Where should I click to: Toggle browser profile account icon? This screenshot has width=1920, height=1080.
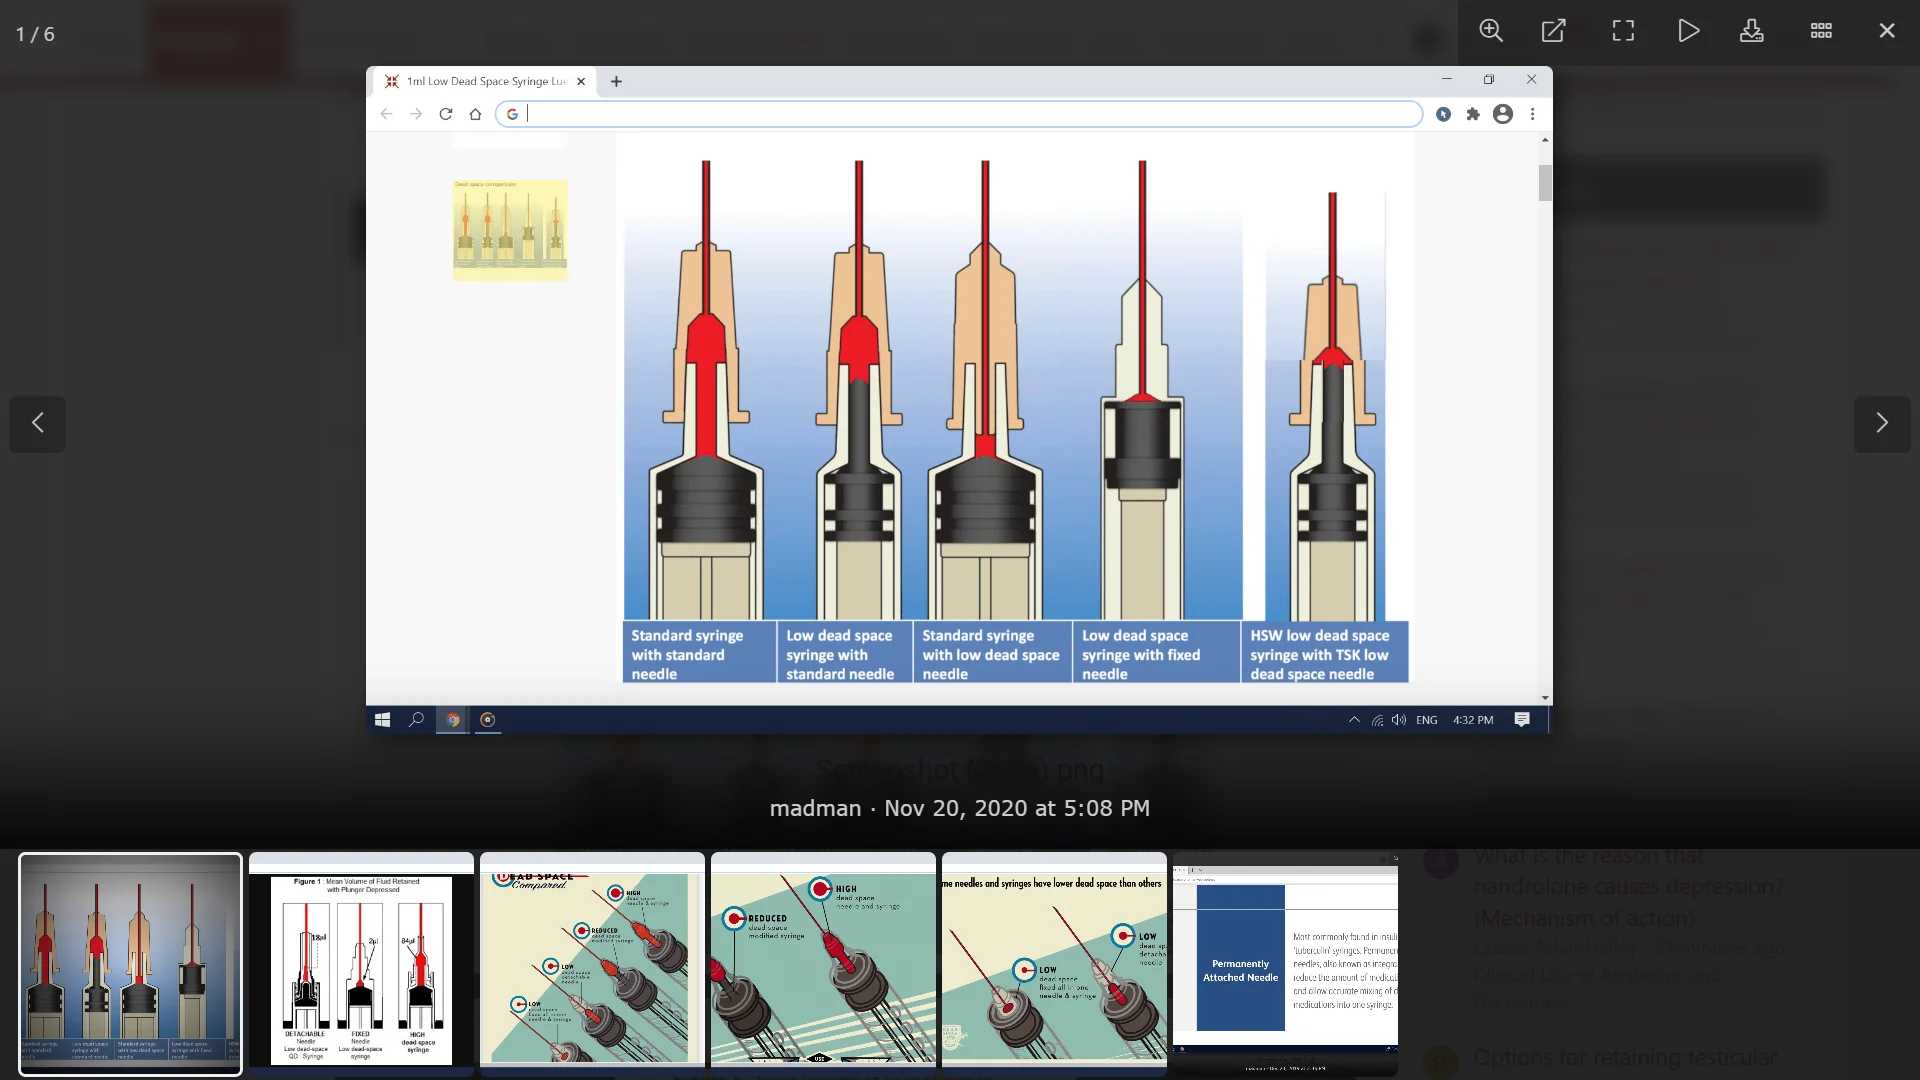(x=1502, y=113)
